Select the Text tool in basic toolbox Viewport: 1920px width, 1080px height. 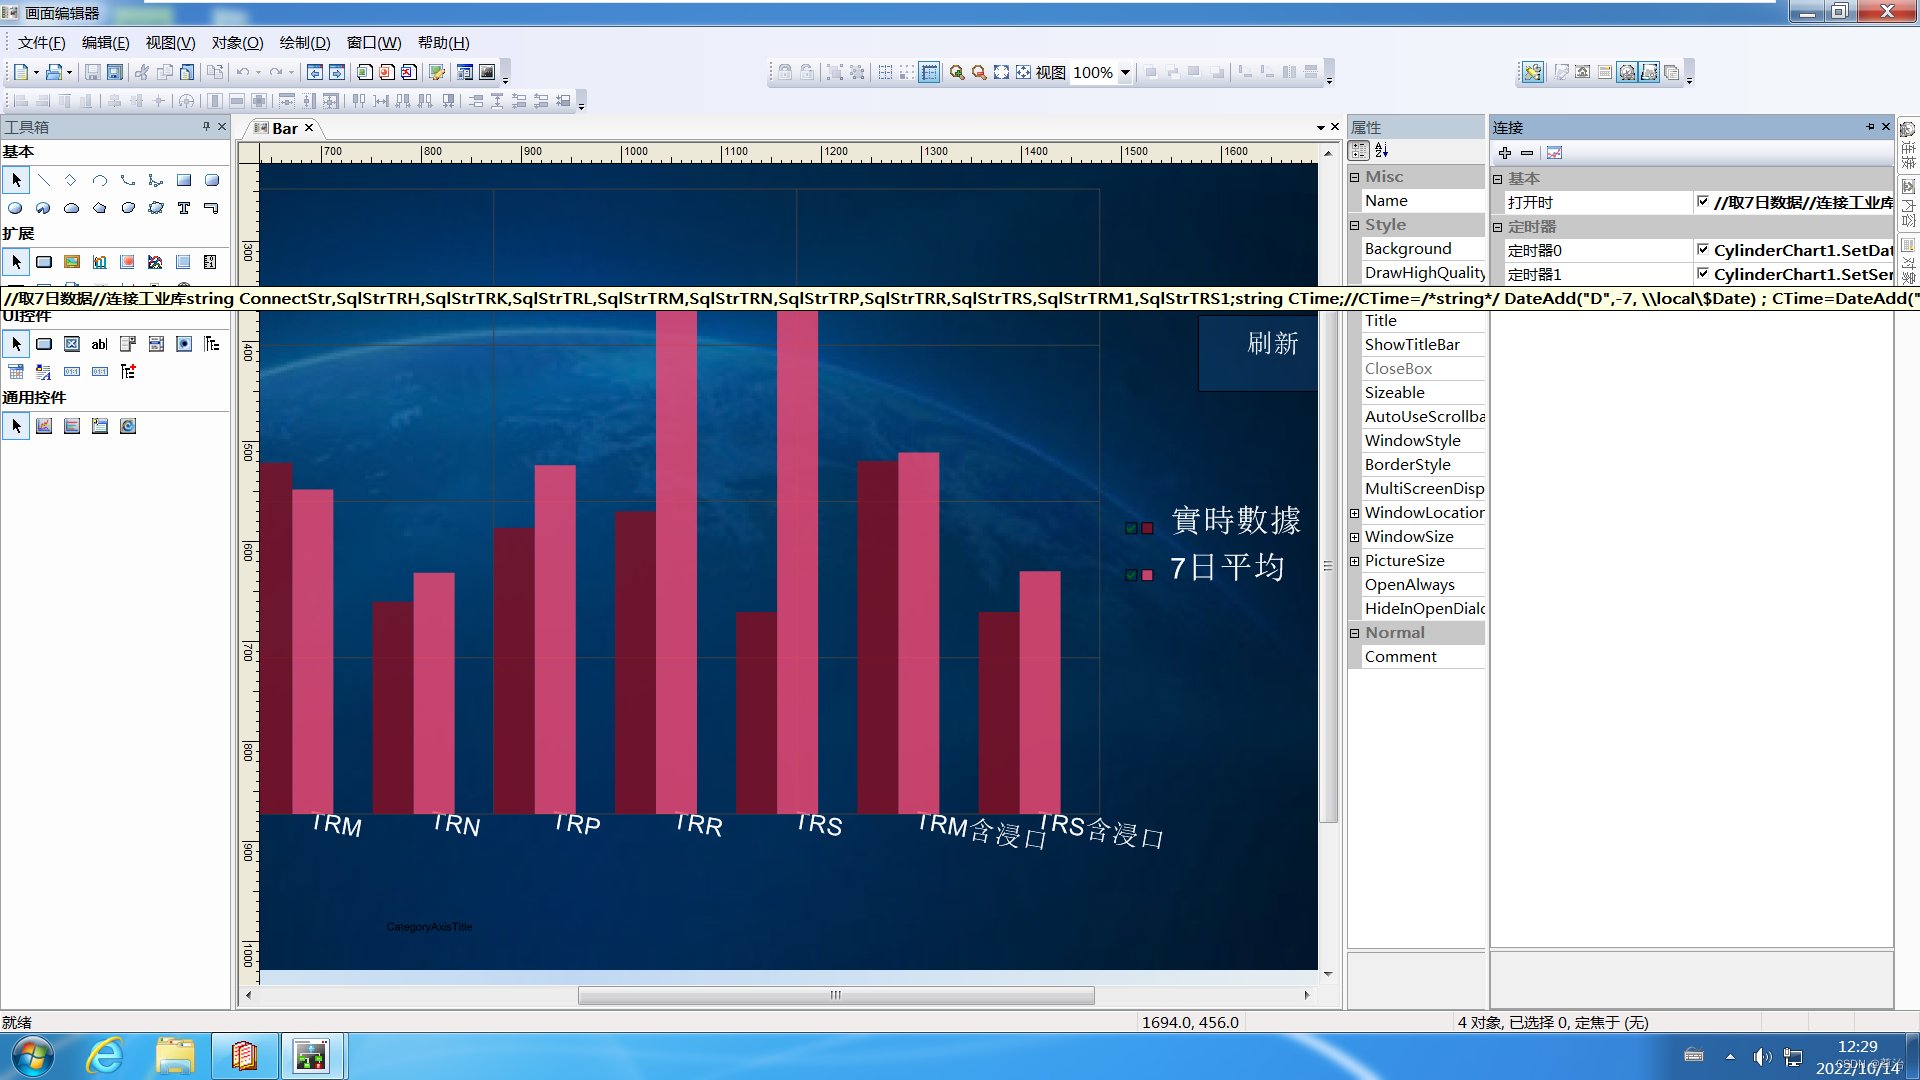pos(184,208)
